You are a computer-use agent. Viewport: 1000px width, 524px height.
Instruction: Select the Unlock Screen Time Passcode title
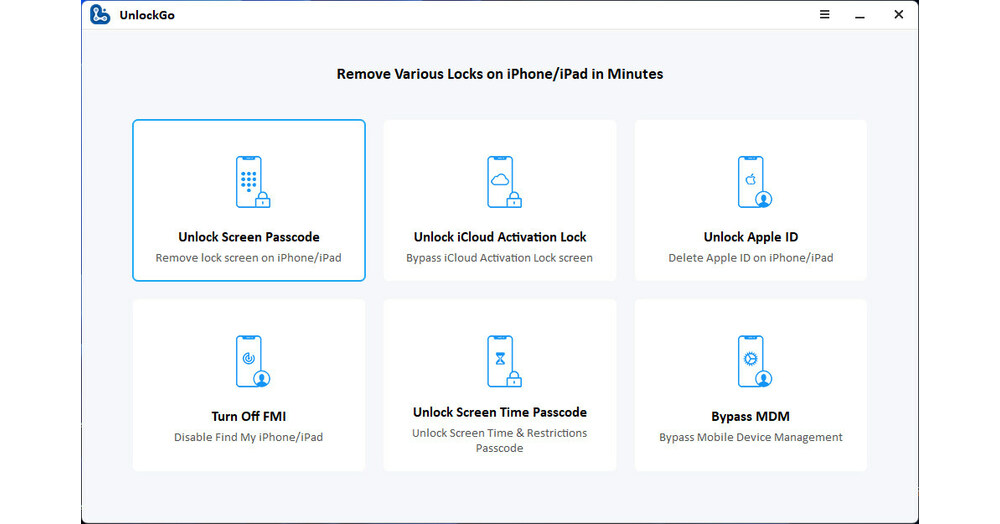[500, 412]
